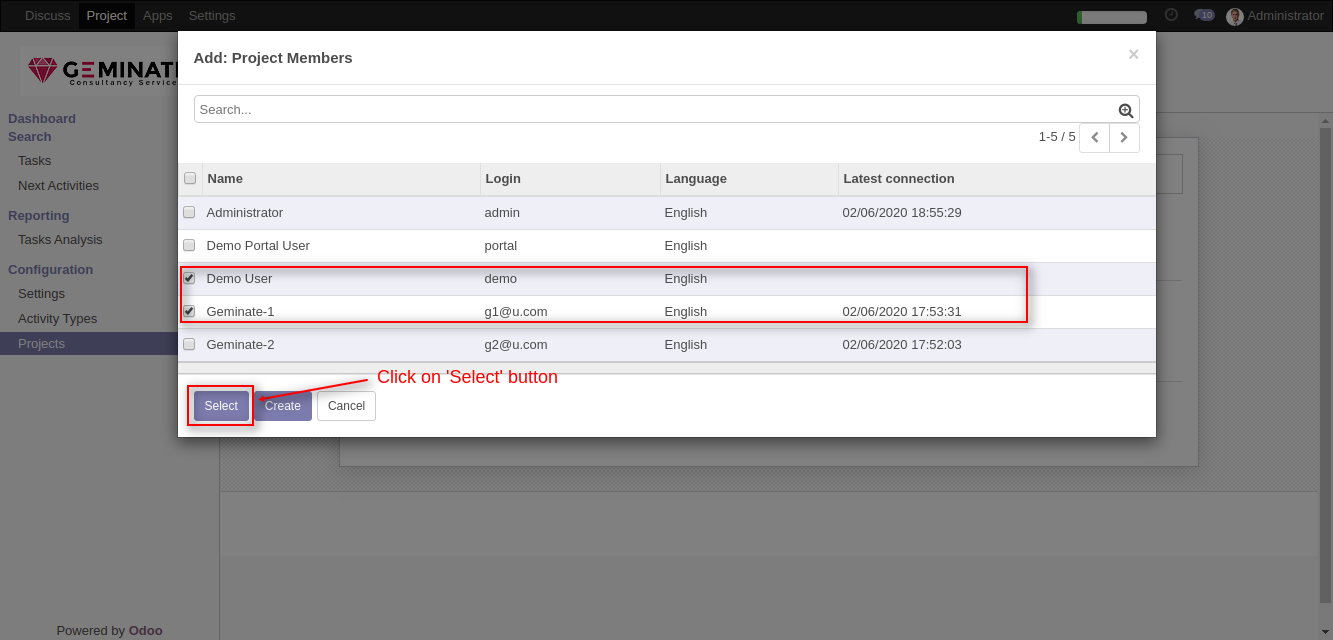1333x640 pixels.
Task: Open the Apps menu
Action: point(158,16)
